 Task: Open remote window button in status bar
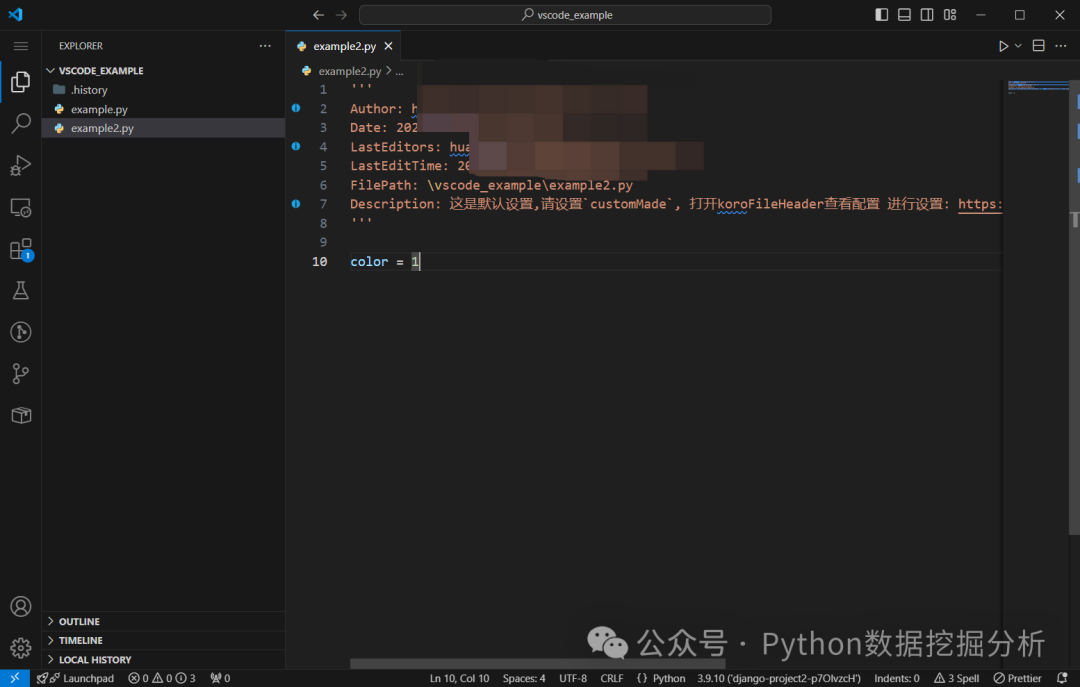(14, 678)
